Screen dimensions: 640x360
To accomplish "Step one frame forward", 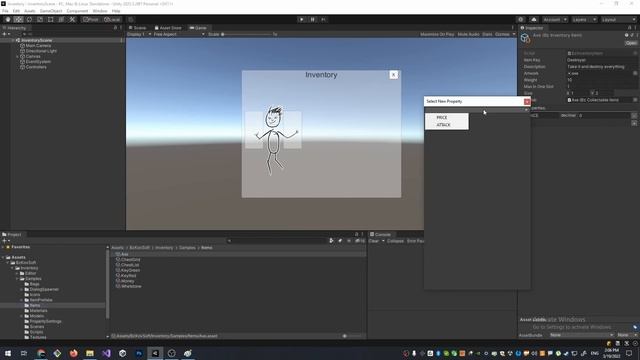I will 324,19.
